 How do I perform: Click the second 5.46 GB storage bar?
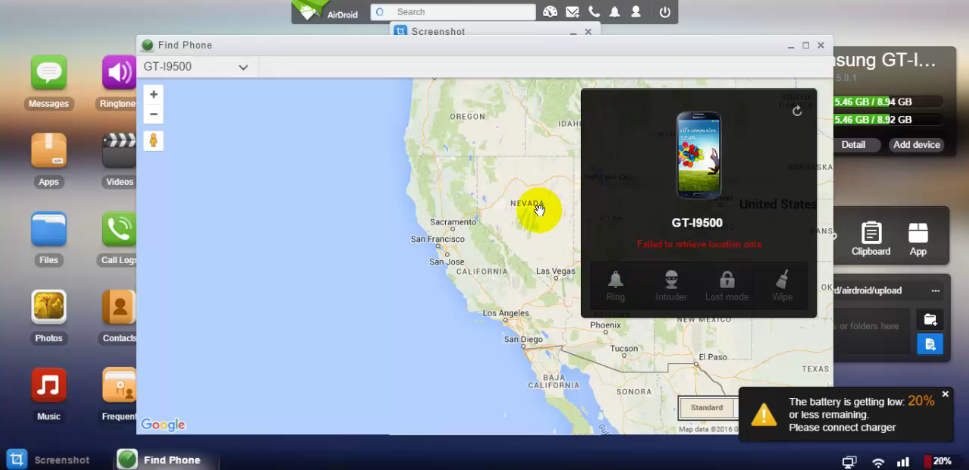(888, 120)
